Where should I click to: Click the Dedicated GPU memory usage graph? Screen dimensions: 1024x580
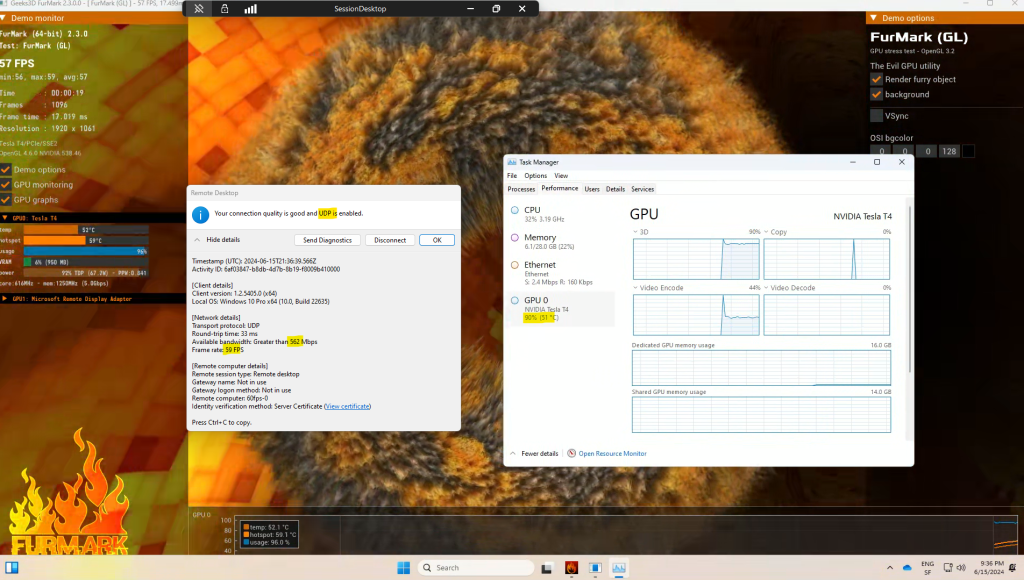tap(761, 368)
